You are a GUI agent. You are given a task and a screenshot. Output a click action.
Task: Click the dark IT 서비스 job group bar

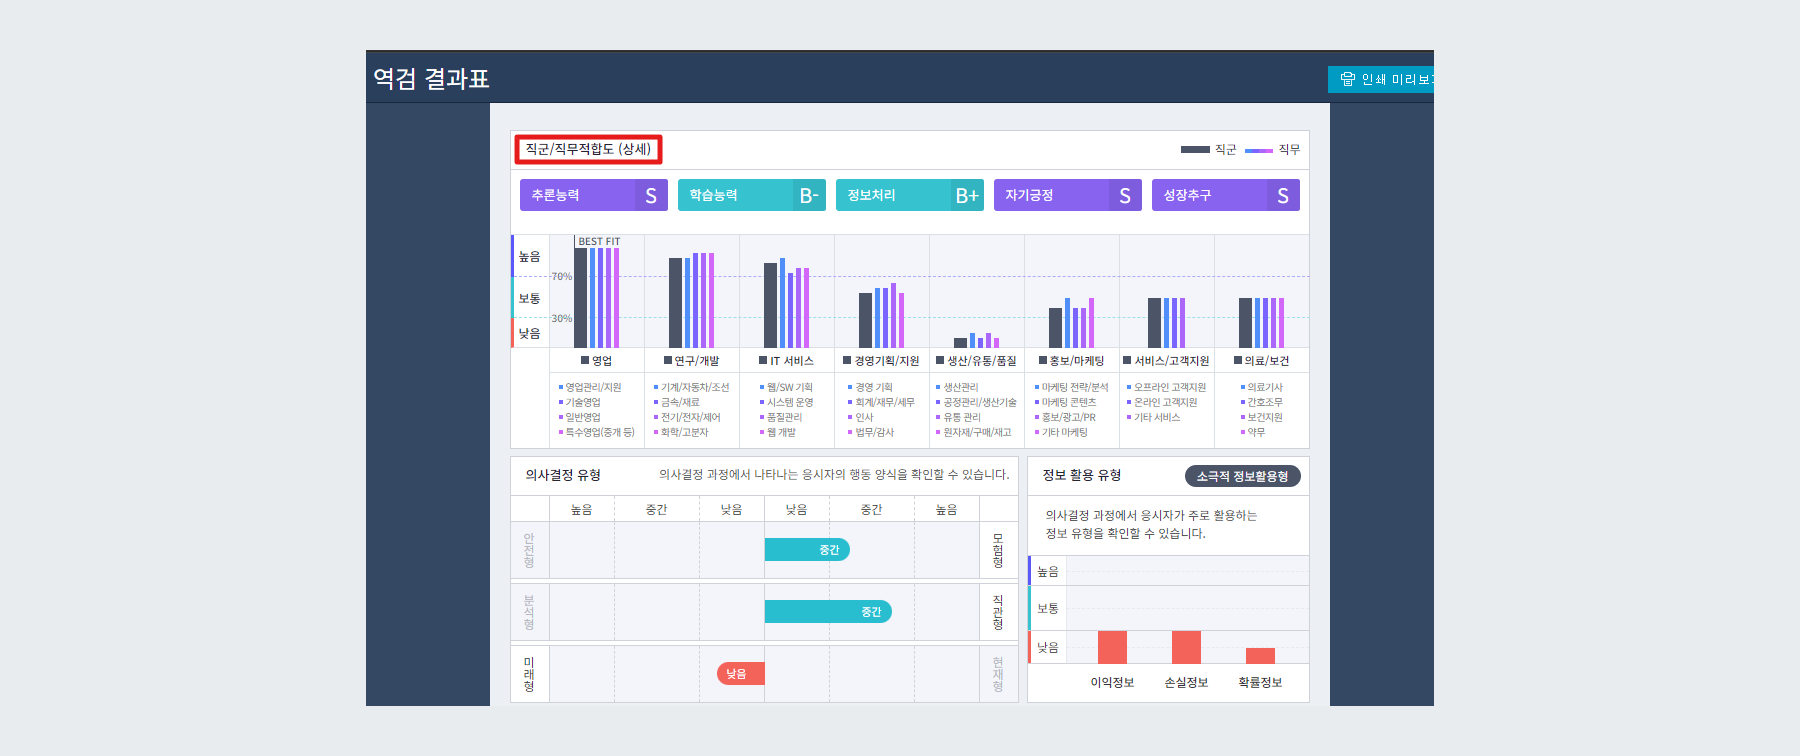[770, 305]
